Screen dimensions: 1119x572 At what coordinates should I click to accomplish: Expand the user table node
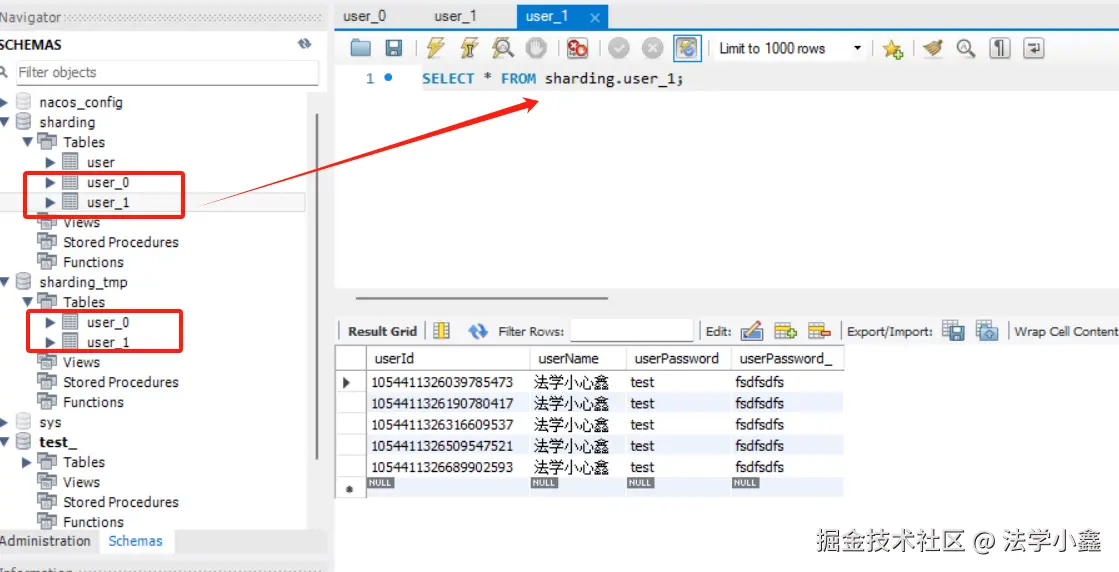pos(50,162)
